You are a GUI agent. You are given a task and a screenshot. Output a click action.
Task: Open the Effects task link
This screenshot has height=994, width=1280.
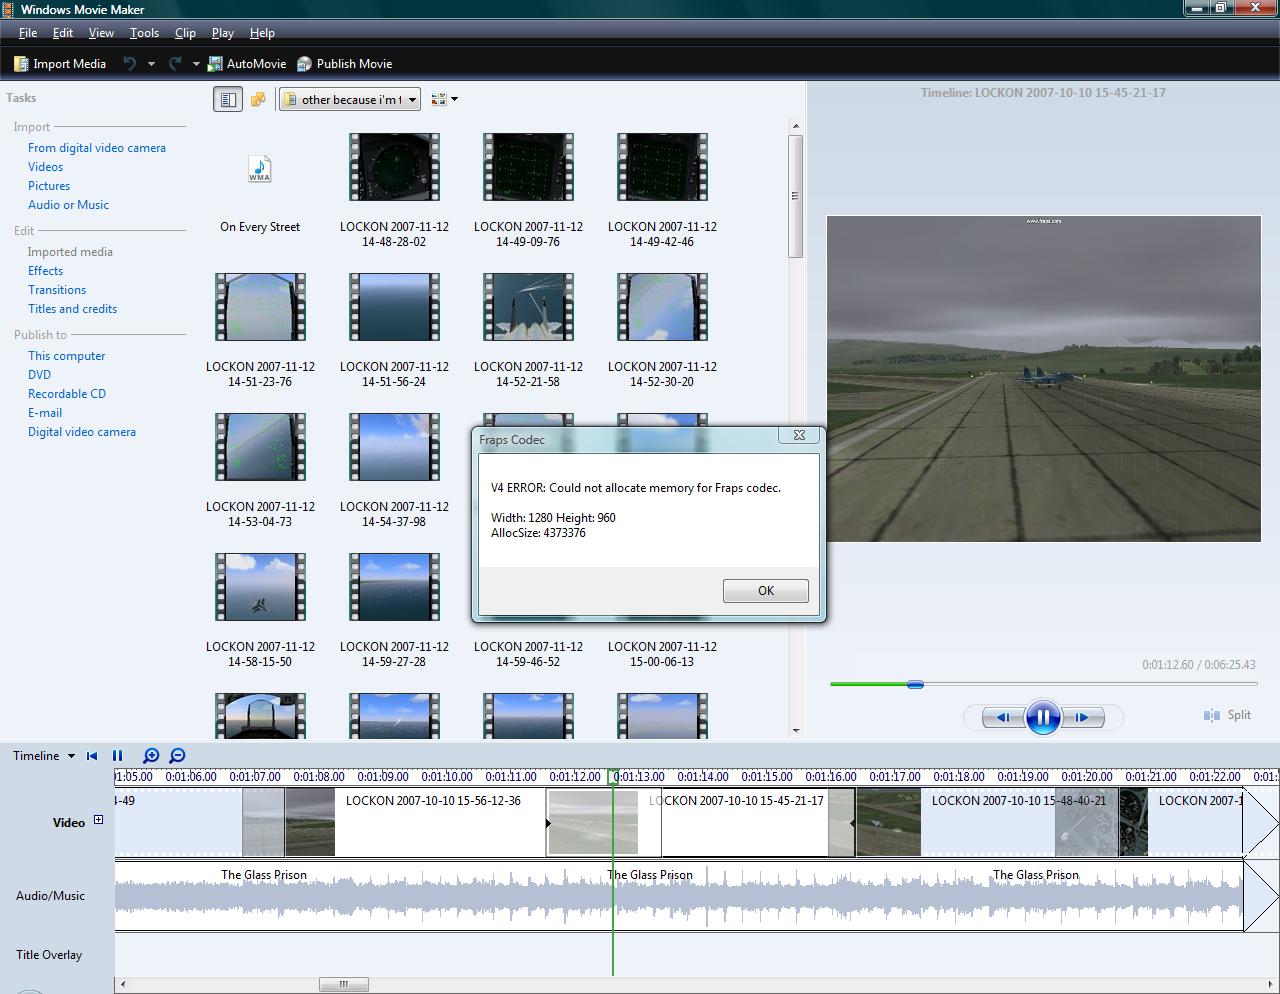click(x=45, y=270)
